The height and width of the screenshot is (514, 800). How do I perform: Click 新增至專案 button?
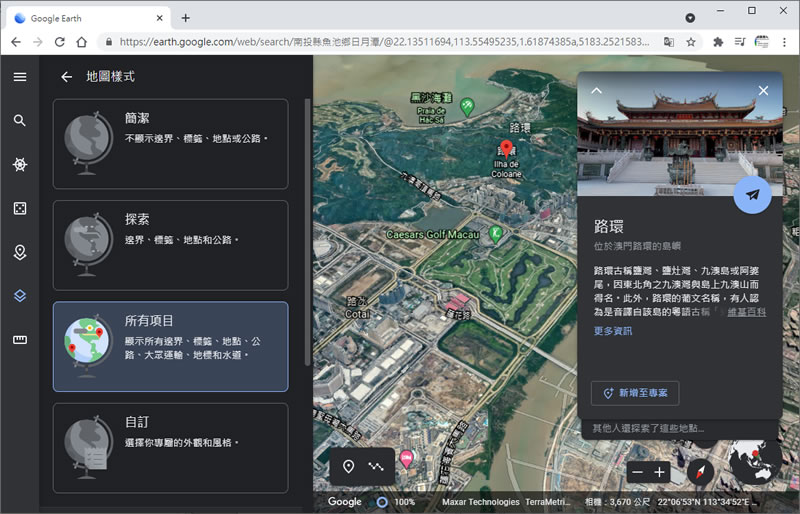click(635, 393)
